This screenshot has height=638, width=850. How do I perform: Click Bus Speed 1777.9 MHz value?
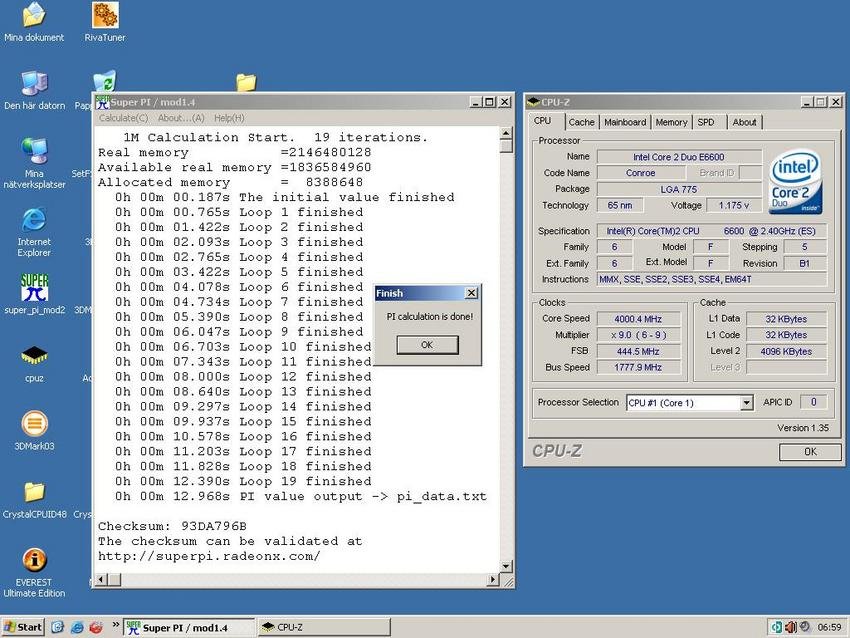pyautogui.click(x=638, y=367)
